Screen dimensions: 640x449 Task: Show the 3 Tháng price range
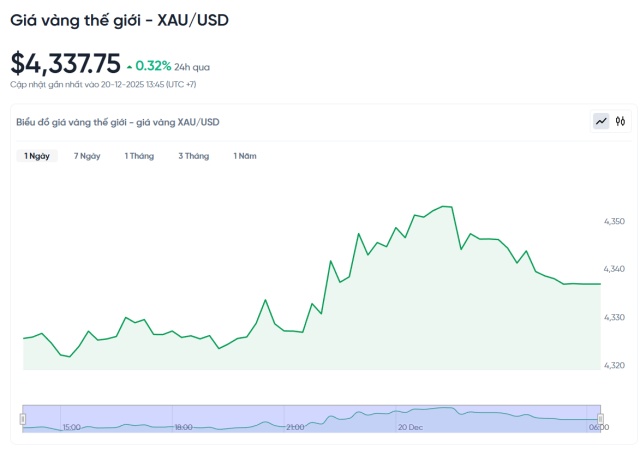[193, 156]
